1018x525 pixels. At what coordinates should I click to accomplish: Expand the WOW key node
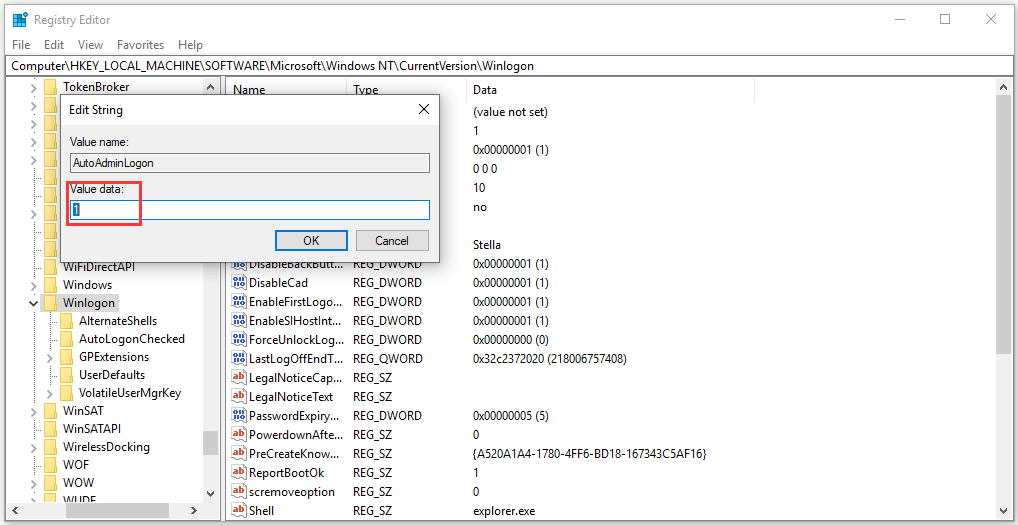tap(33, 483)
